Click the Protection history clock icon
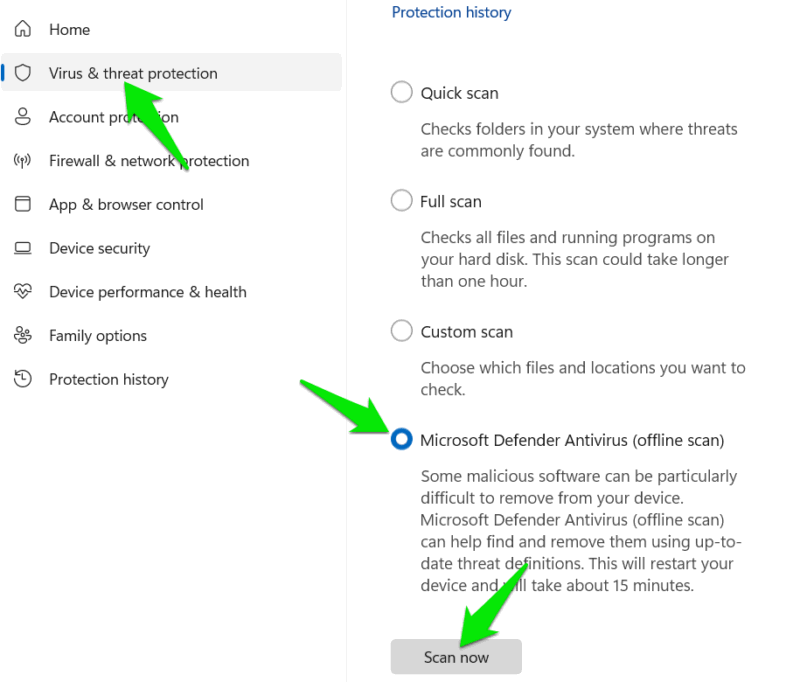 (22, 379)
